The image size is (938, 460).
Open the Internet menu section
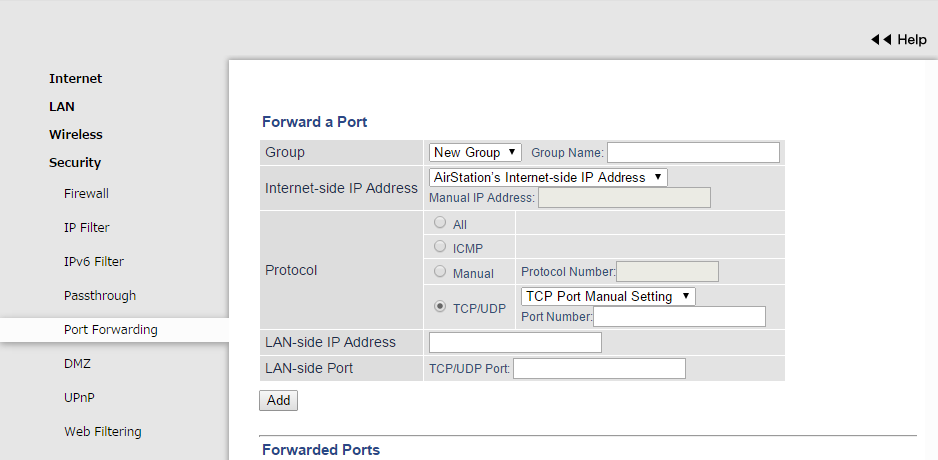tap(76, 79)
